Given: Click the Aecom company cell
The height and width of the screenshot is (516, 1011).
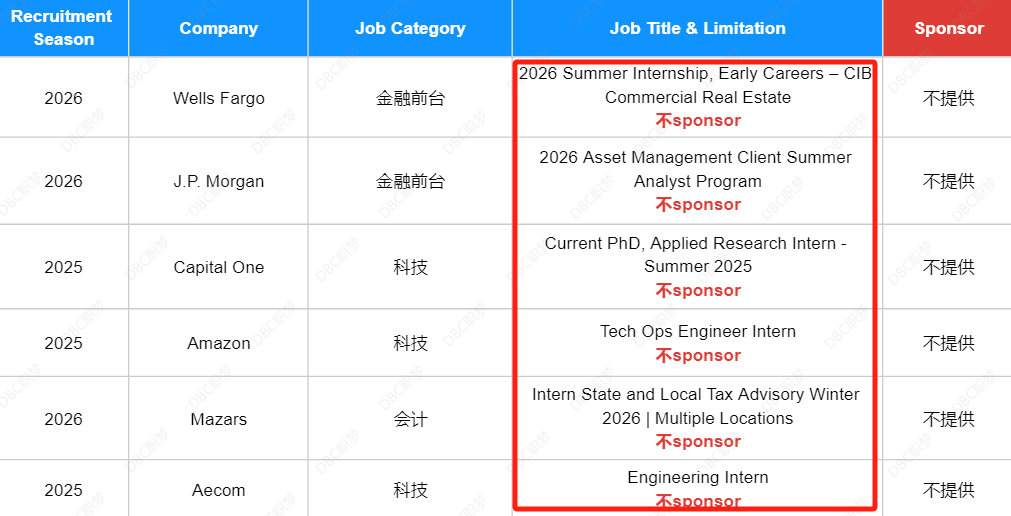Looking at the screenshot, I should point(219,490).
